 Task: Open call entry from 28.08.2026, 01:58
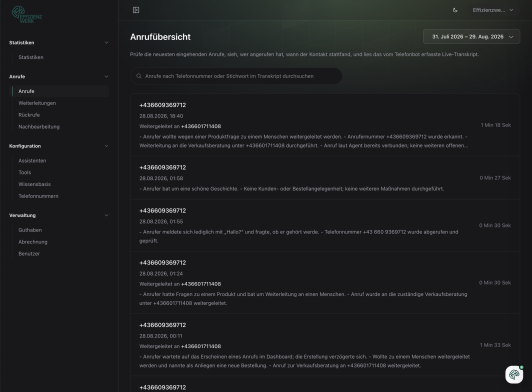(325, 178)
